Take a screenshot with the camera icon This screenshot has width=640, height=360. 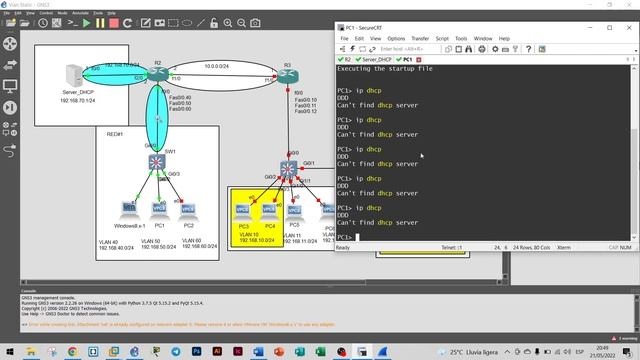coord(256,23)
